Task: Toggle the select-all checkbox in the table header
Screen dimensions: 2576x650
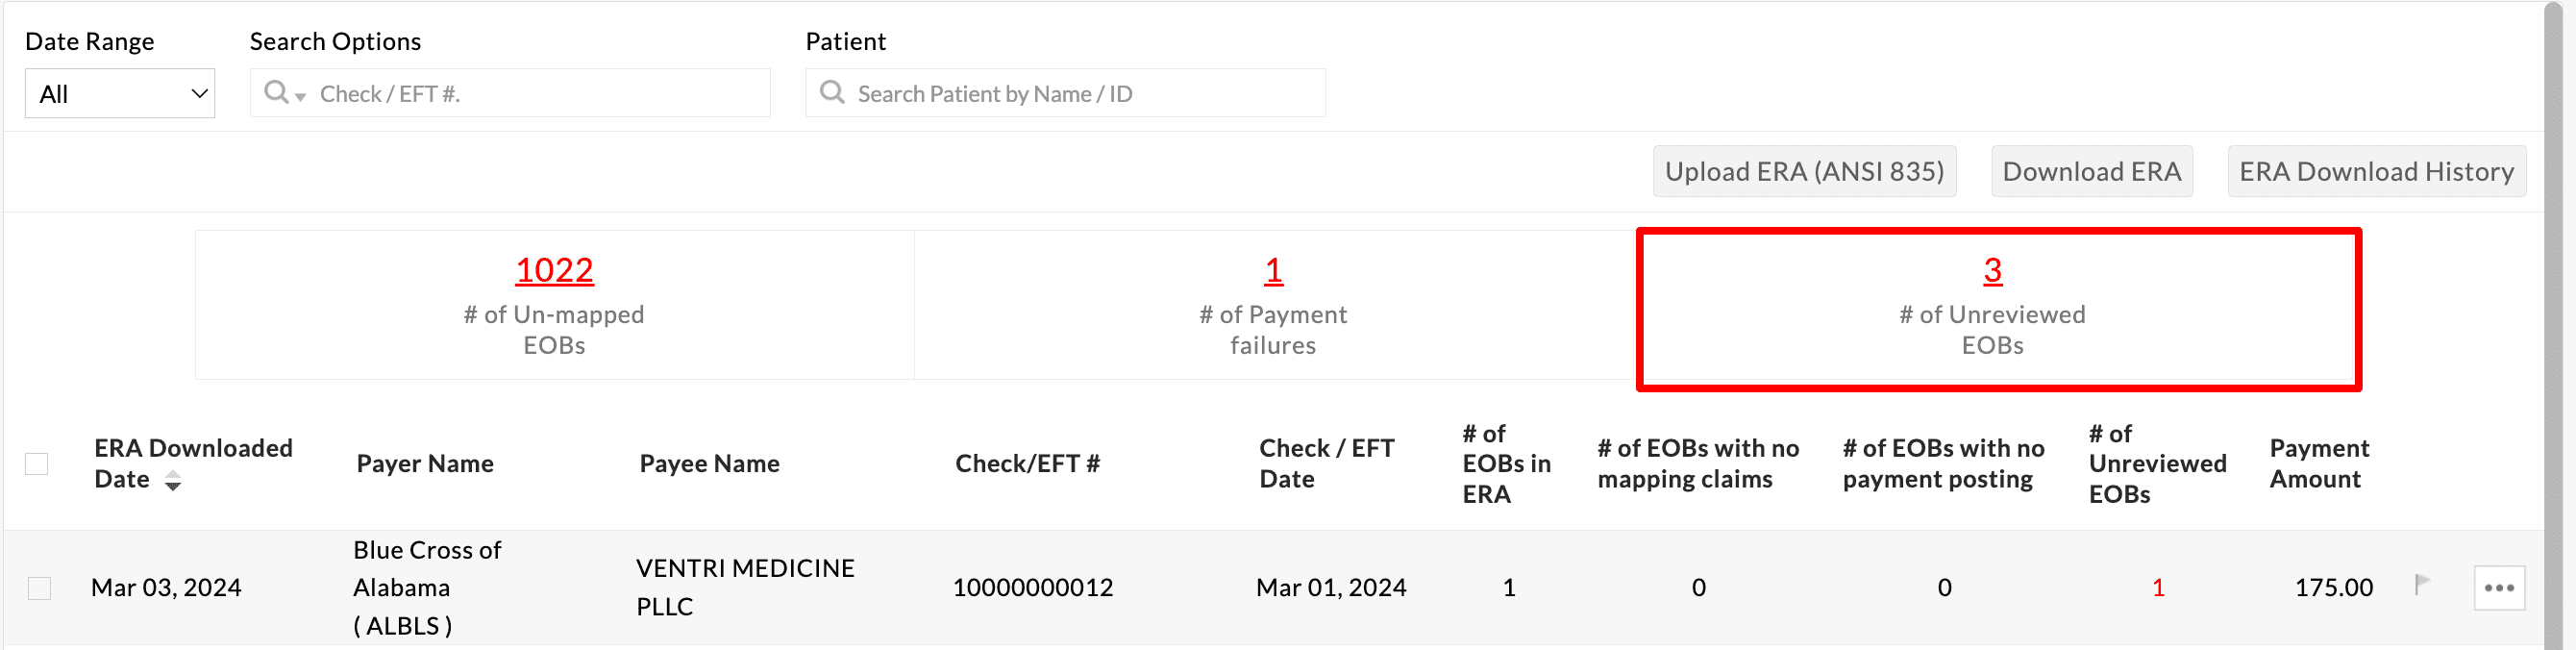Action: (38, 463)
